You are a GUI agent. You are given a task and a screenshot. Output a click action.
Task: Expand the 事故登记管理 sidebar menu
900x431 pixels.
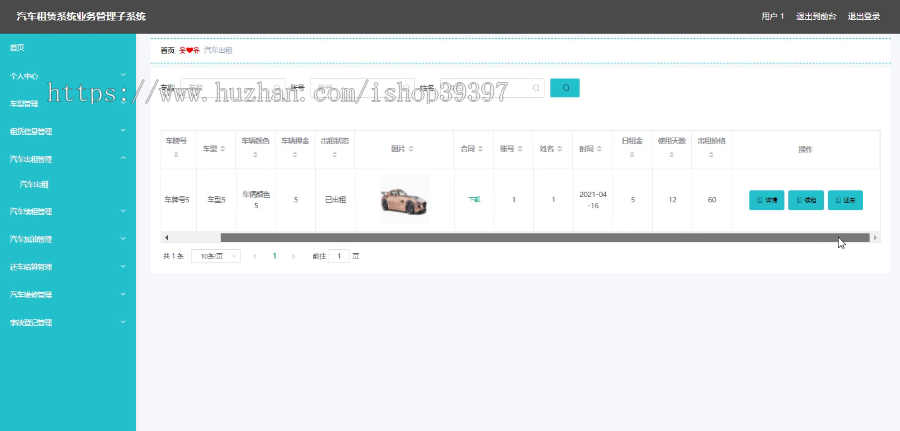point(68,323)
